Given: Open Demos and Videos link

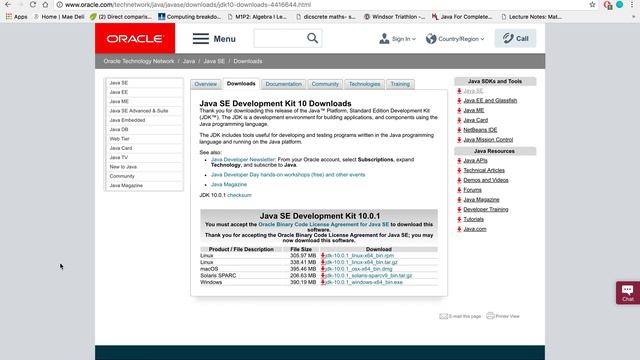Looking at the screenshot, I should 486,180.
